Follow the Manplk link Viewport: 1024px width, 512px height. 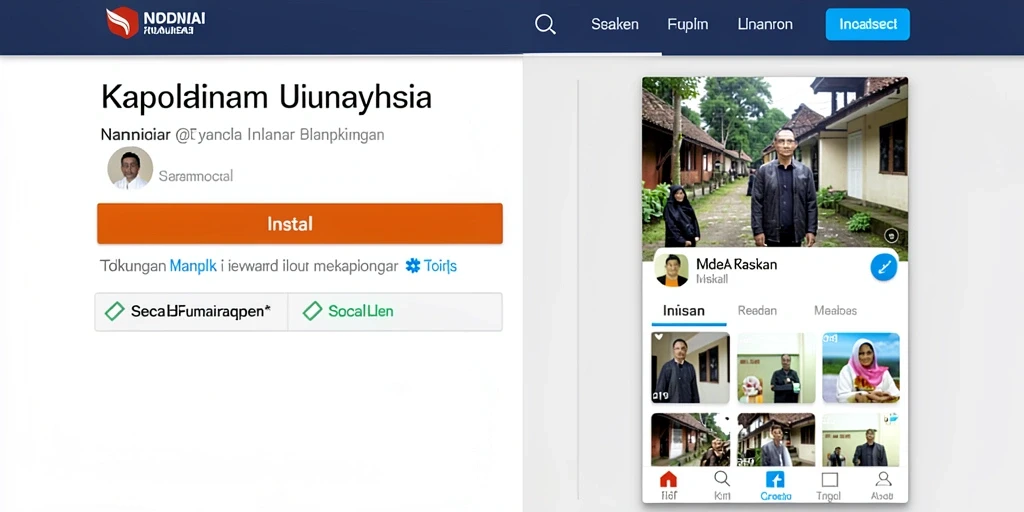coord(193,266)
